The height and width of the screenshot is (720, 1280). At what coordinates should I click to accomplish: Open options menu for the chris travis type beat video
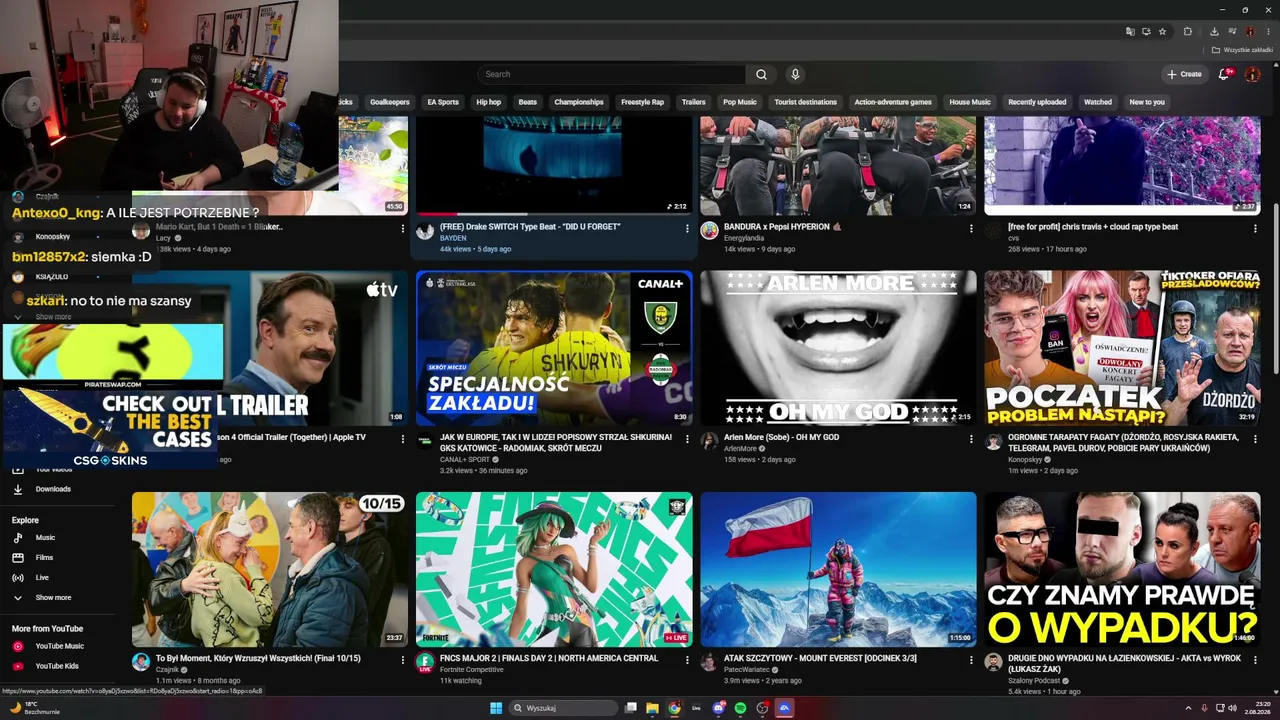[1255, 228]
